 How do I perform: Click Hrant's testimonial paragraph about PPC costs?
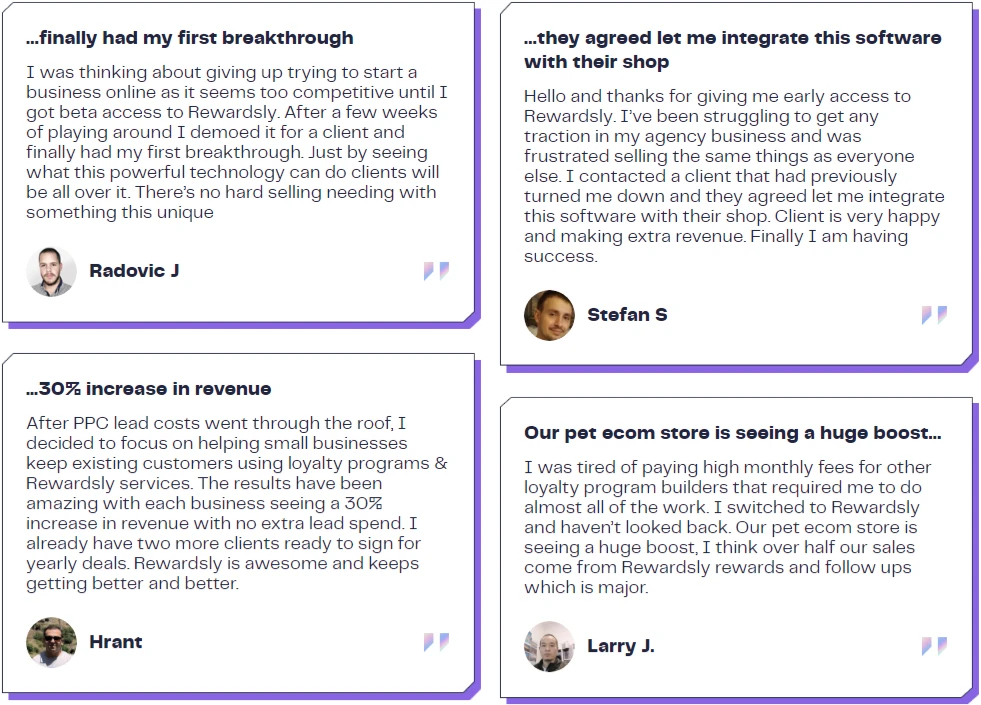point(236,503)
